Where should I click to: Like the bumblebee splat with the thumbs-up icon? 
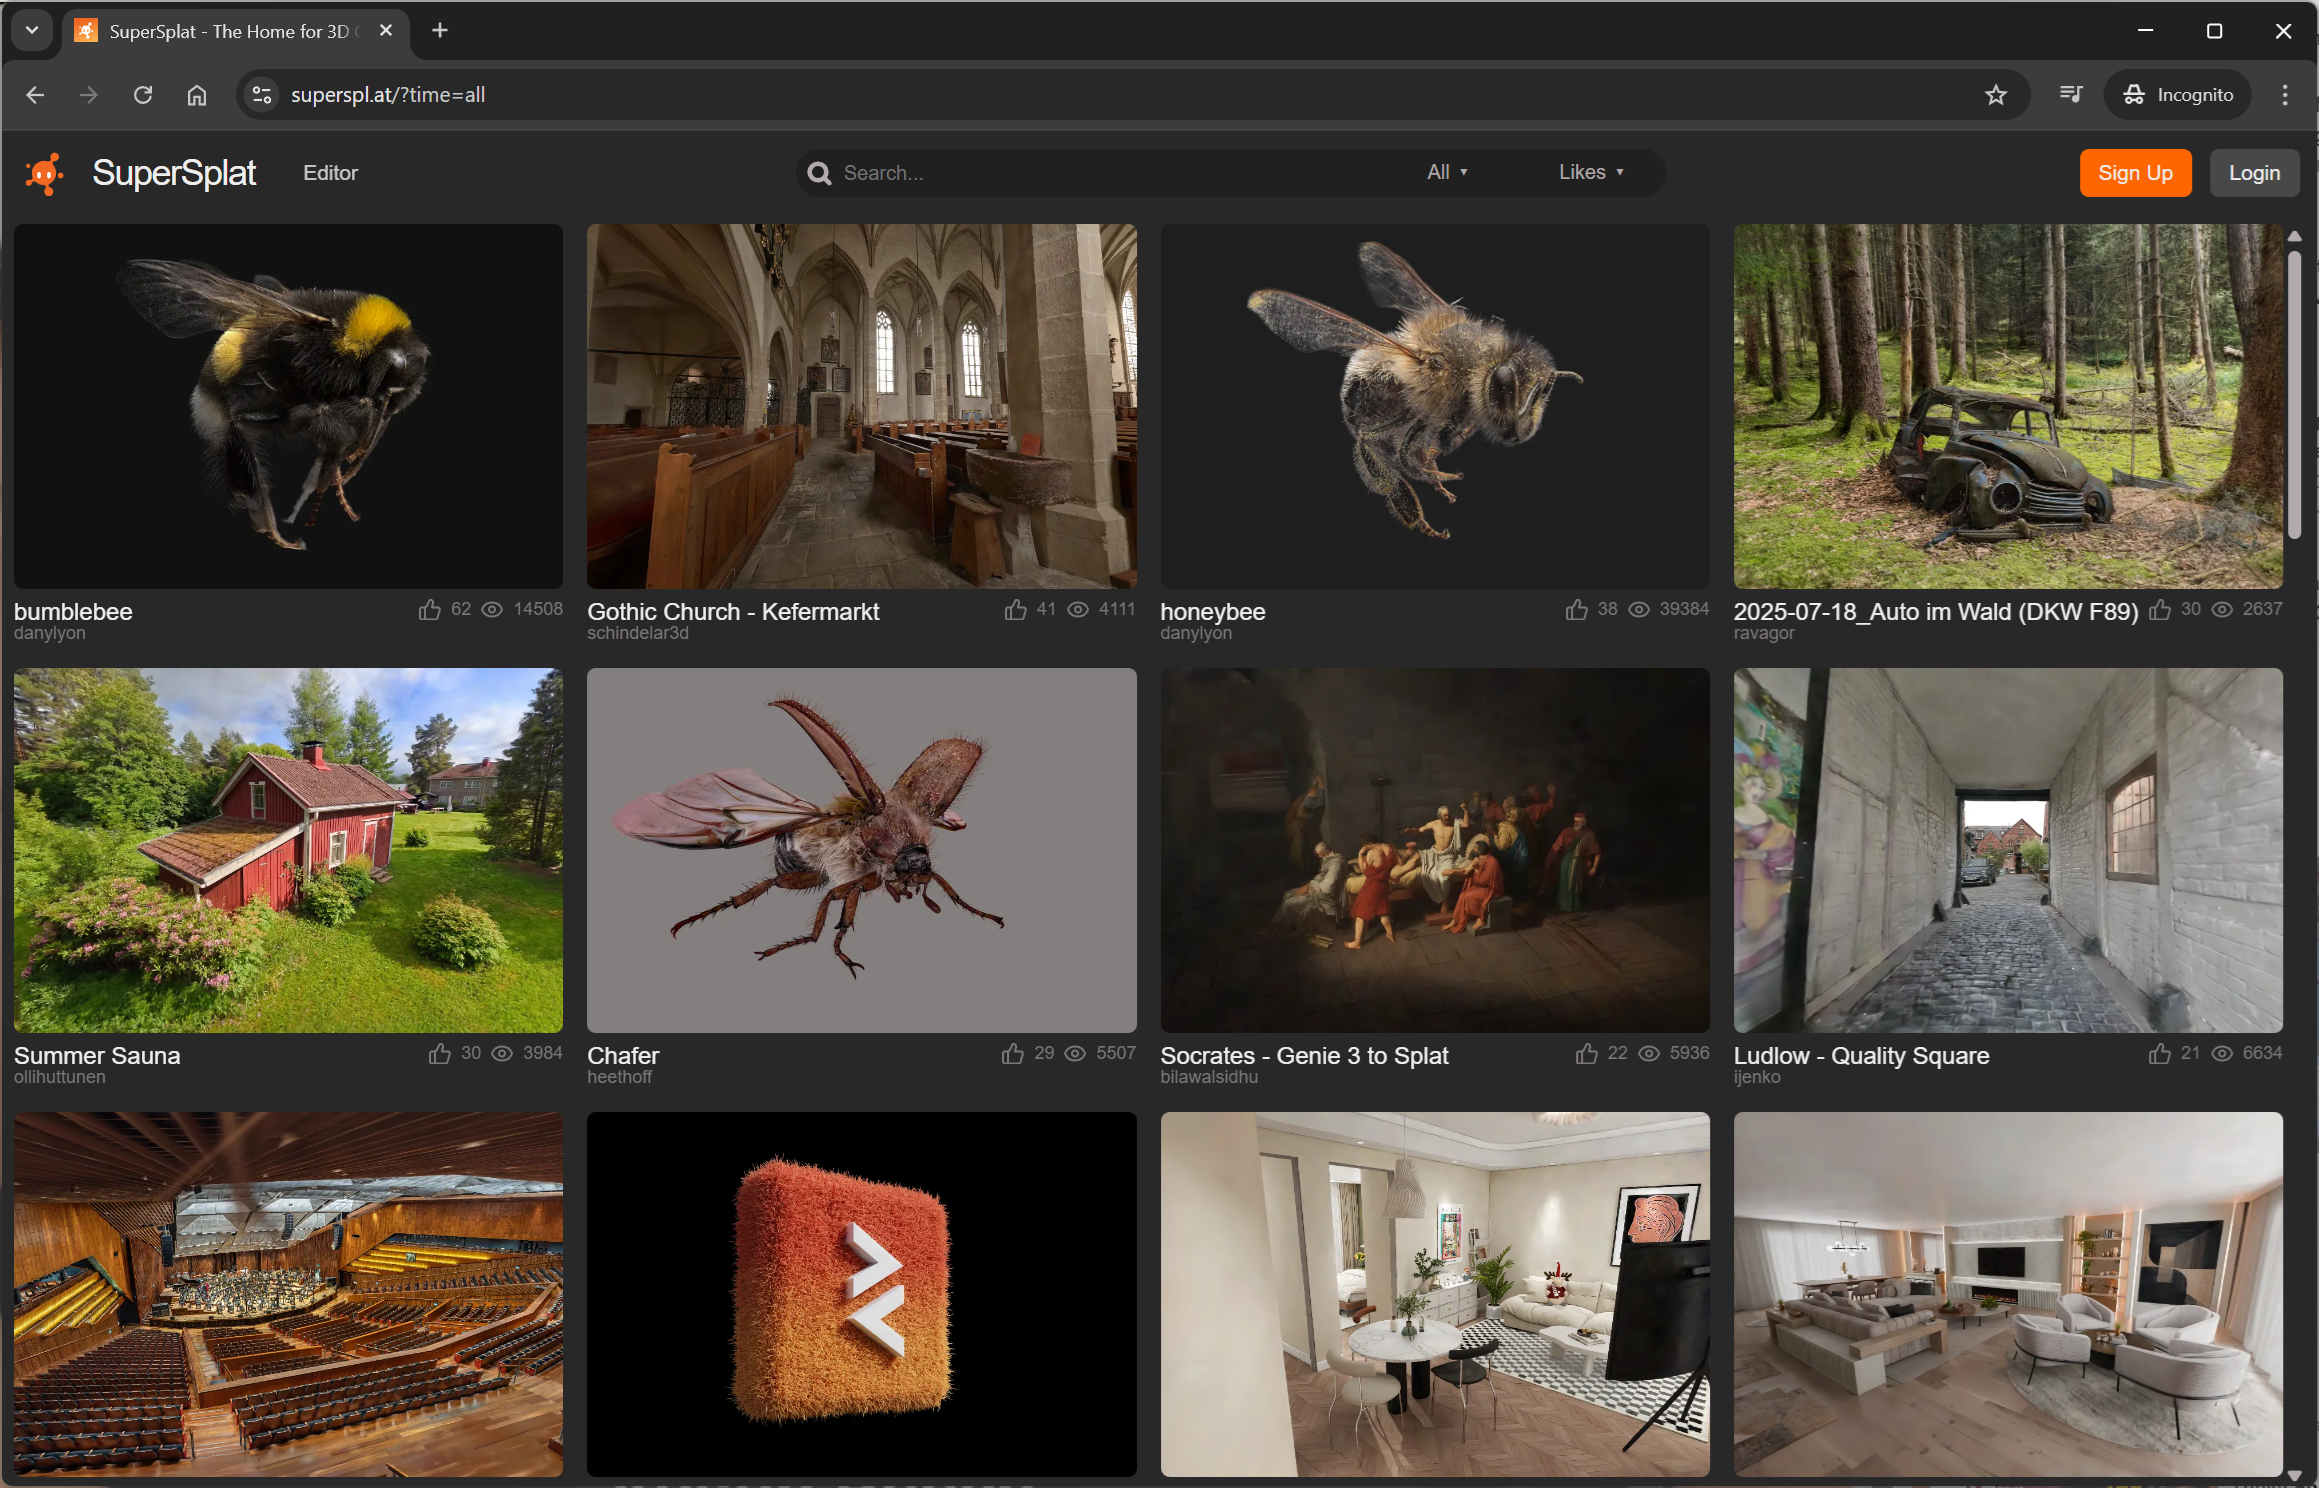[430, 610]
